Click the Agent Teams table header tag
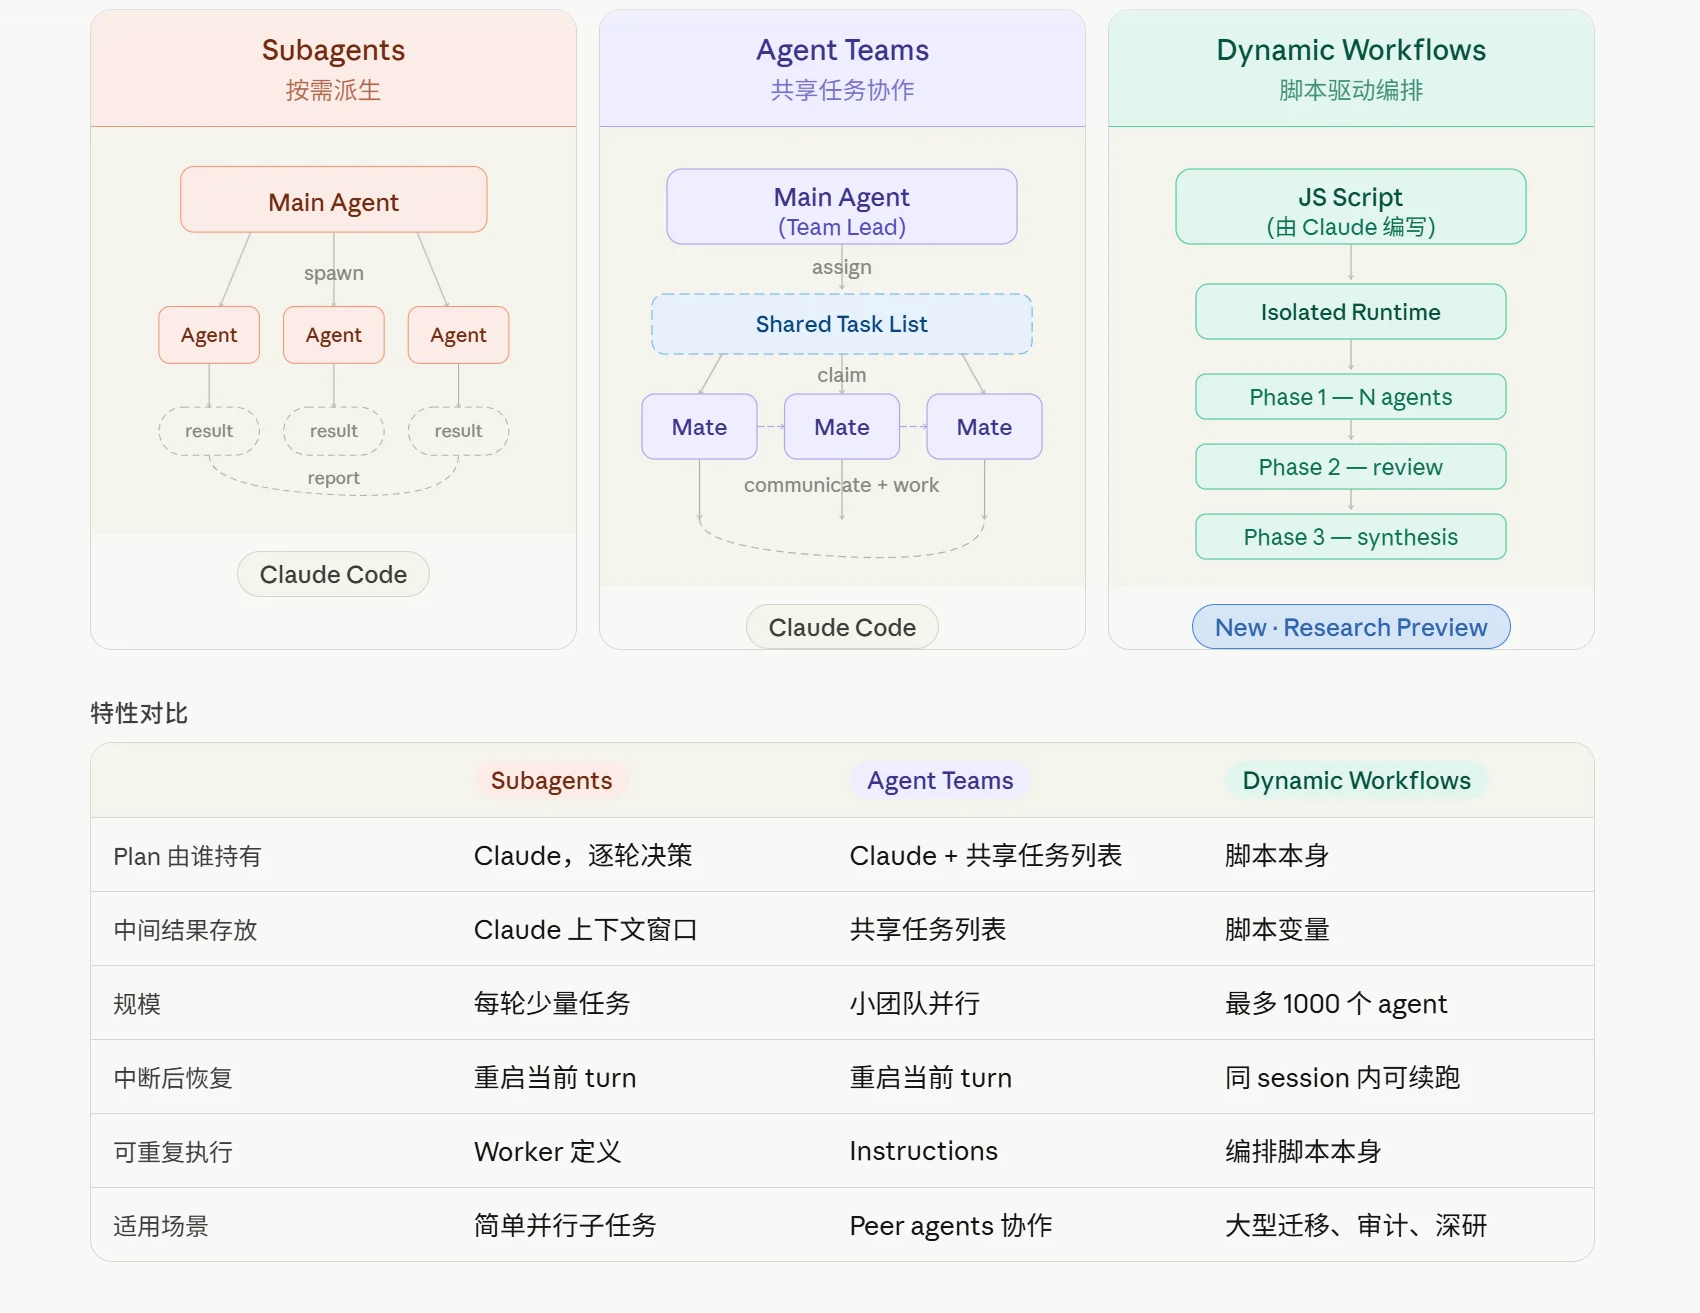 [x=940, y=781]
